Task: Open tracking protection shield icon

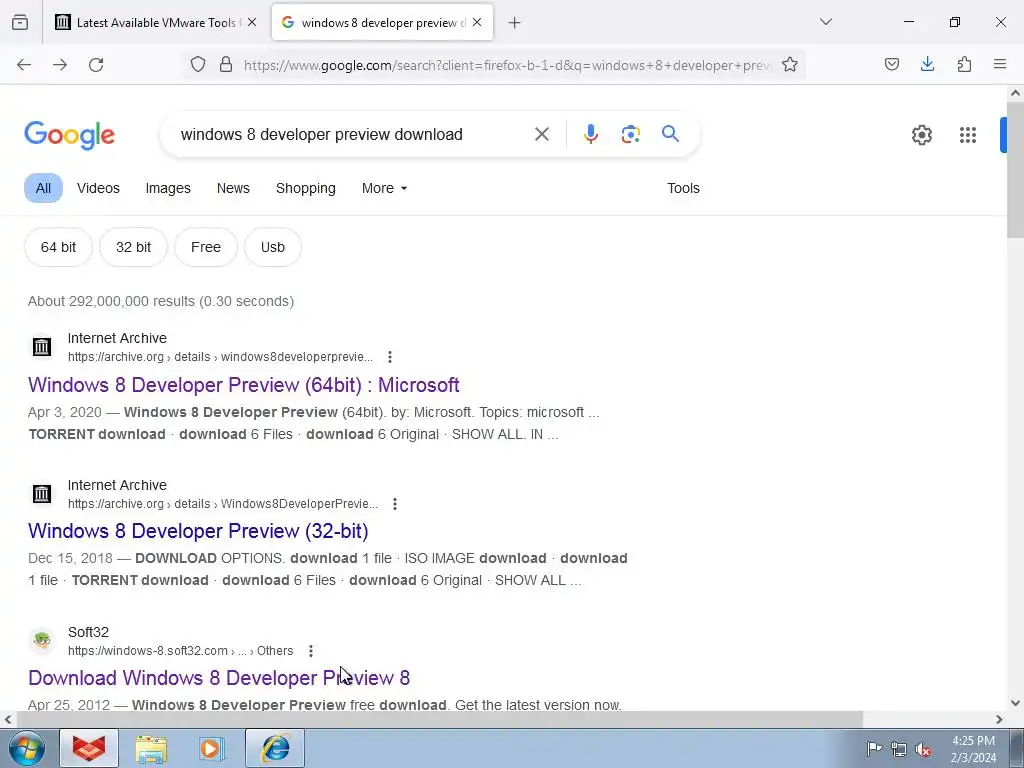Action: pos(198,65)
